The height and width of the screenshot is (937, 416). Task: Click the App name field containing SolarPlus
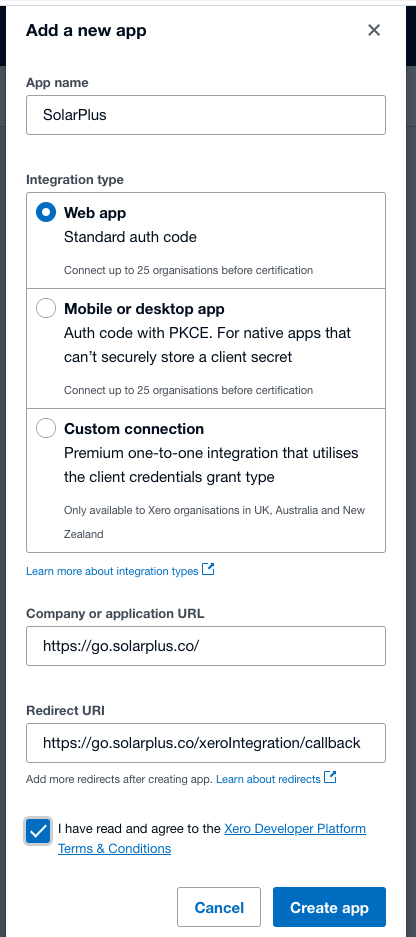206,115
